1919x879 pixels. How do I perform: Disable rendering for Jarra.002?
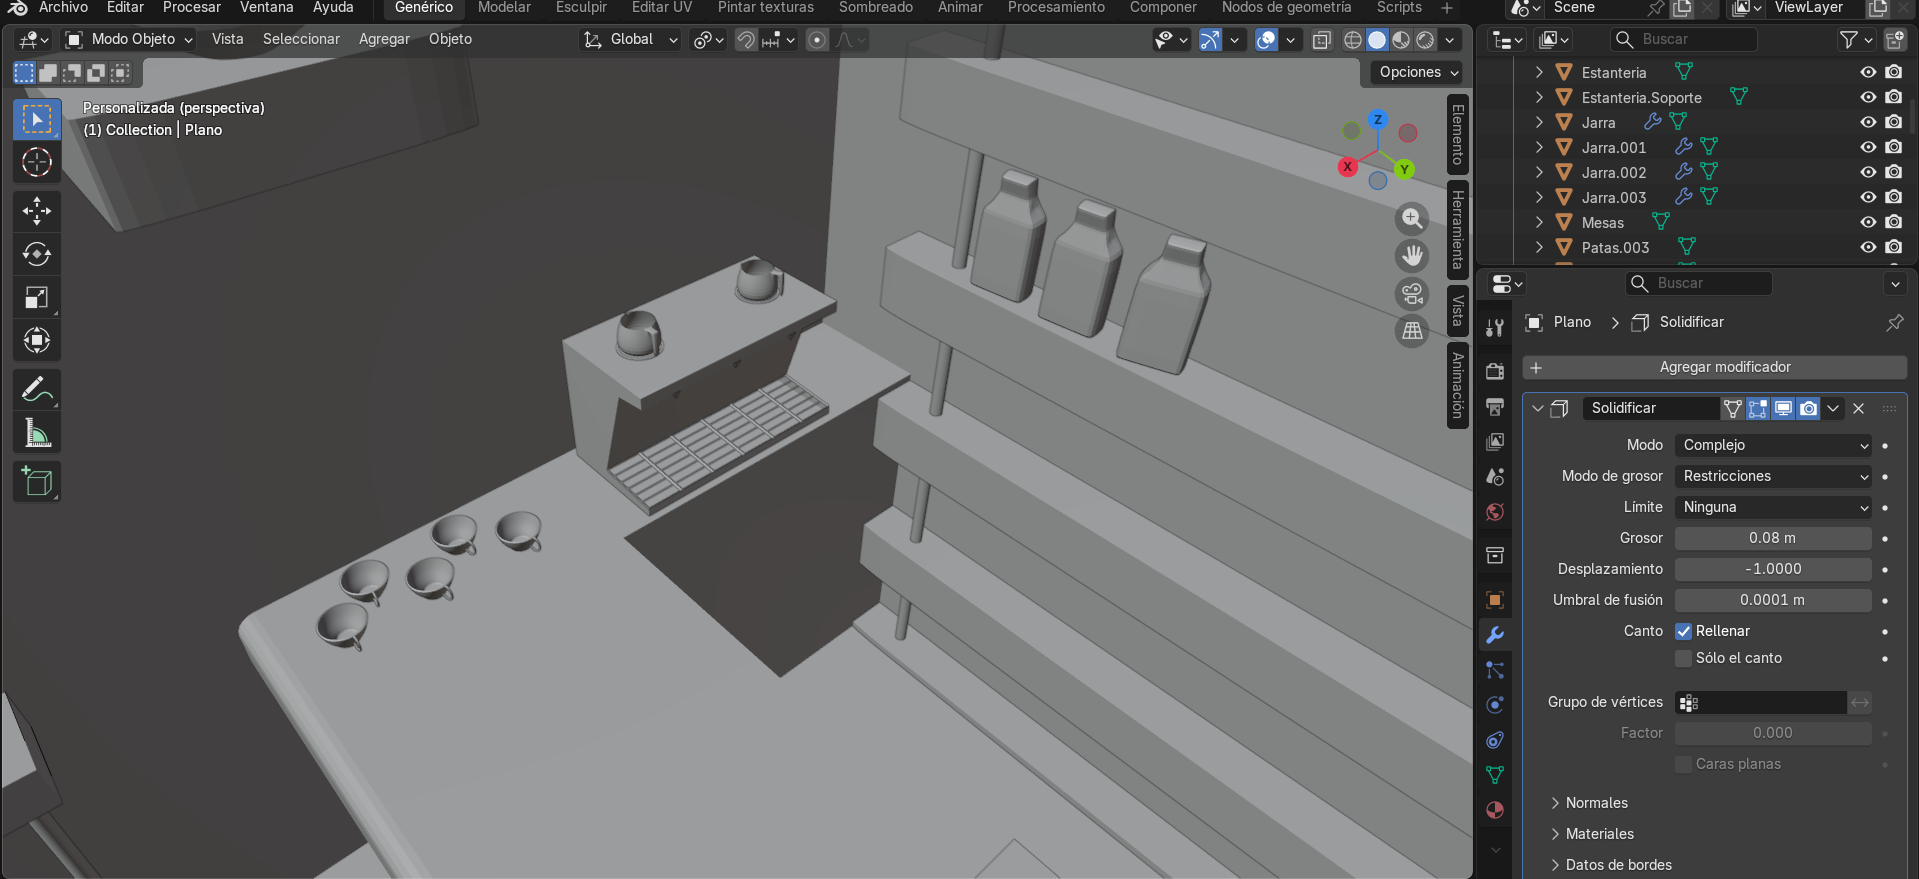(x=1894, y=172)
